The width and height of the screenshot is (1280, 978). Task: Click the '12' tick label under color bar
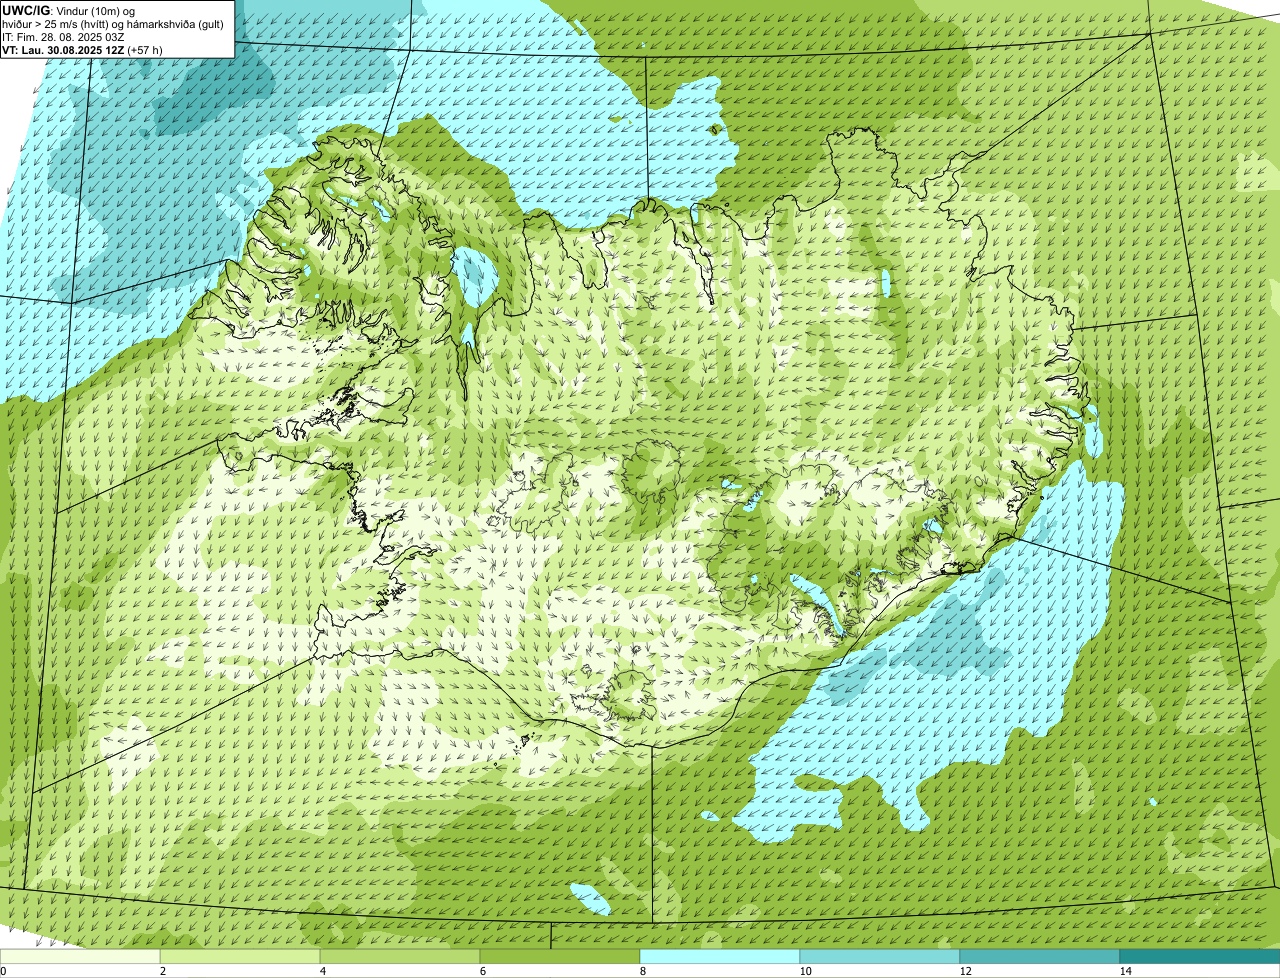coord(965,971)
